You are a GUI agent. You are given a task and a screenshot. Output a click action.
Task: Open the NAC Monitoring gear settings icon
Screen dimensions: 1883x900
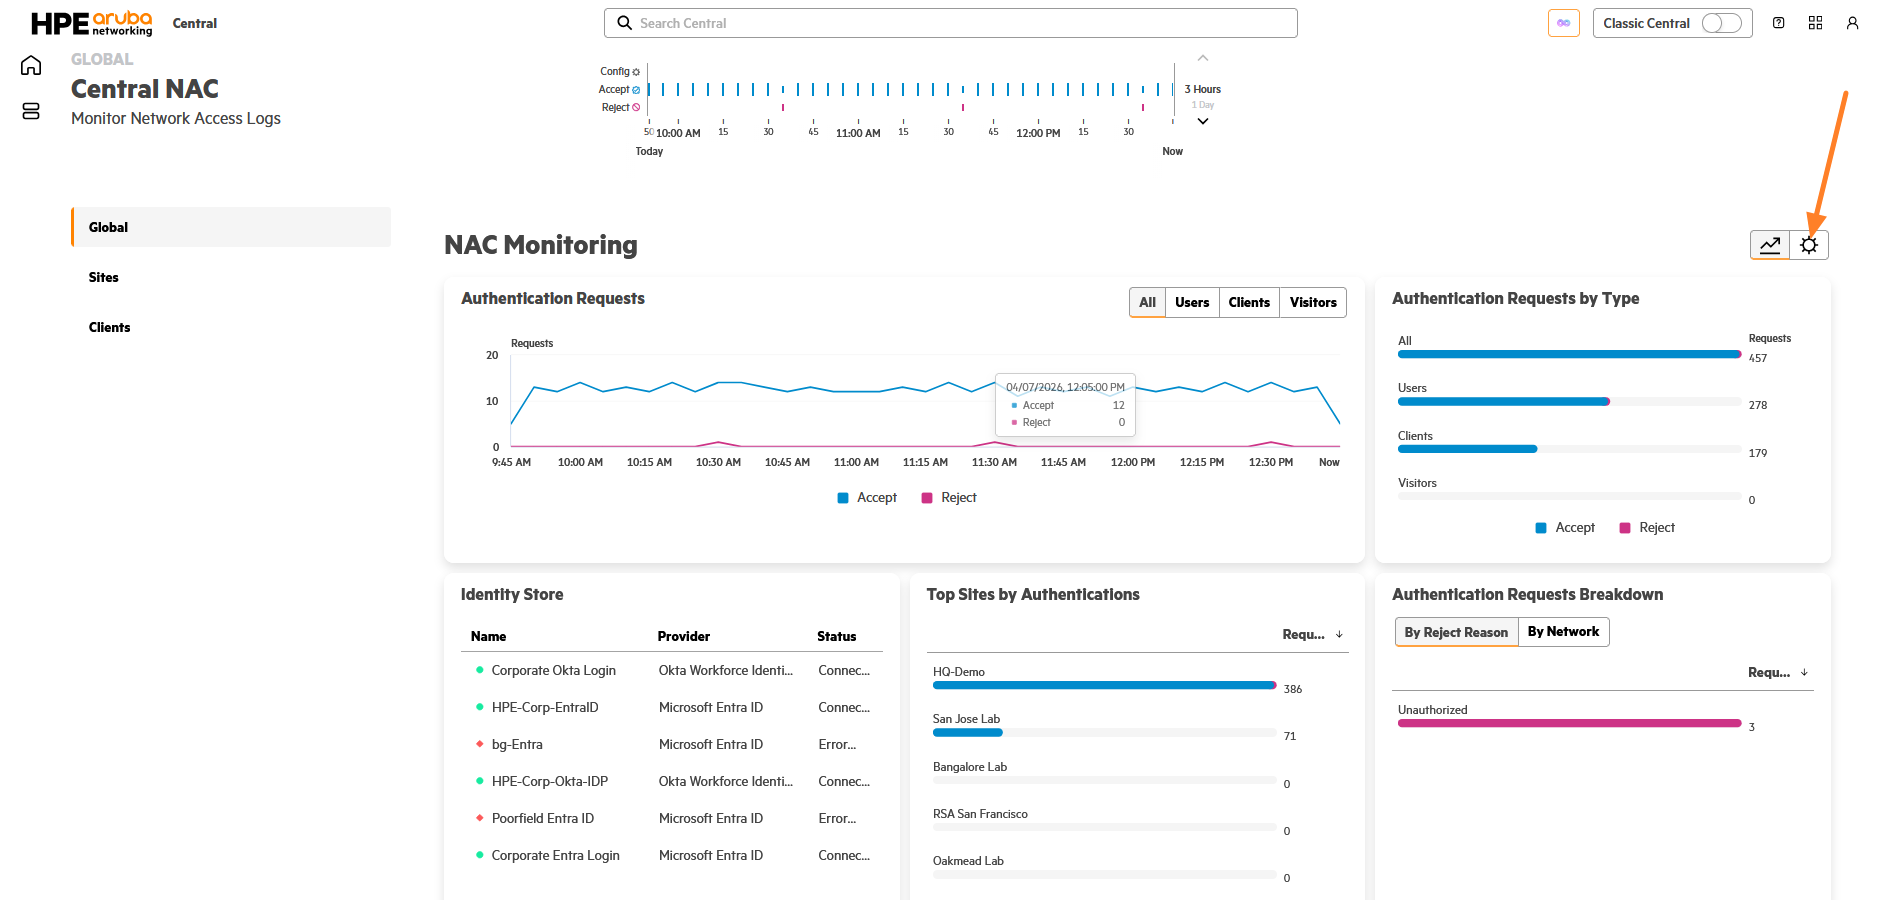pos(1809,245)
